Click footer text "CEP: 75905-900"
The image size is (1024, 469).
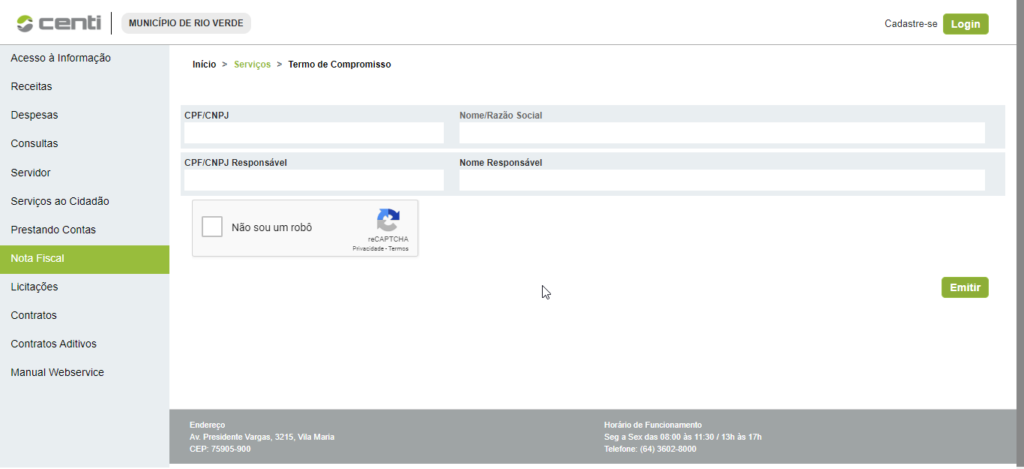click(220, 449)
